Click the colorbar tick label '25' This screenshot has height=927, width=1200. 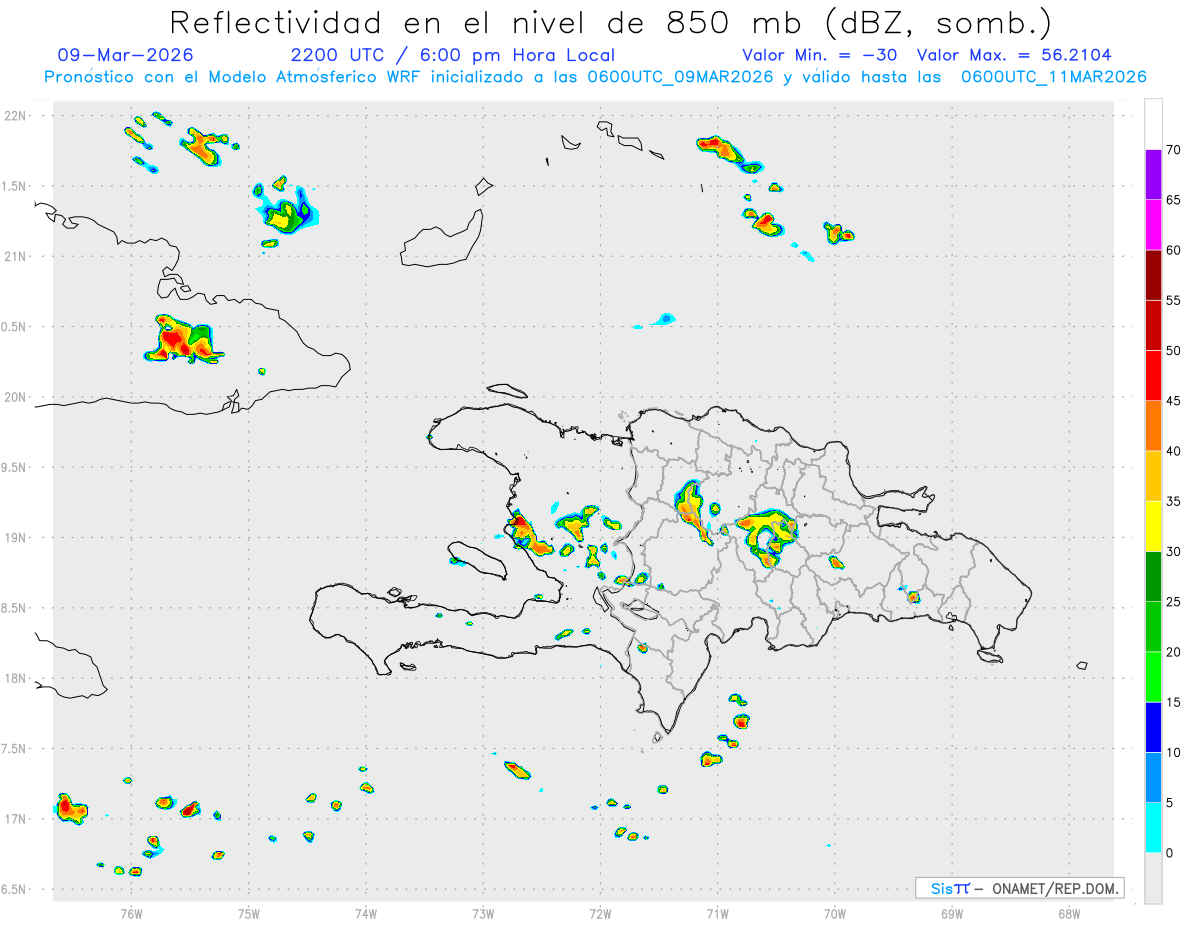[x=1174, y=602]
